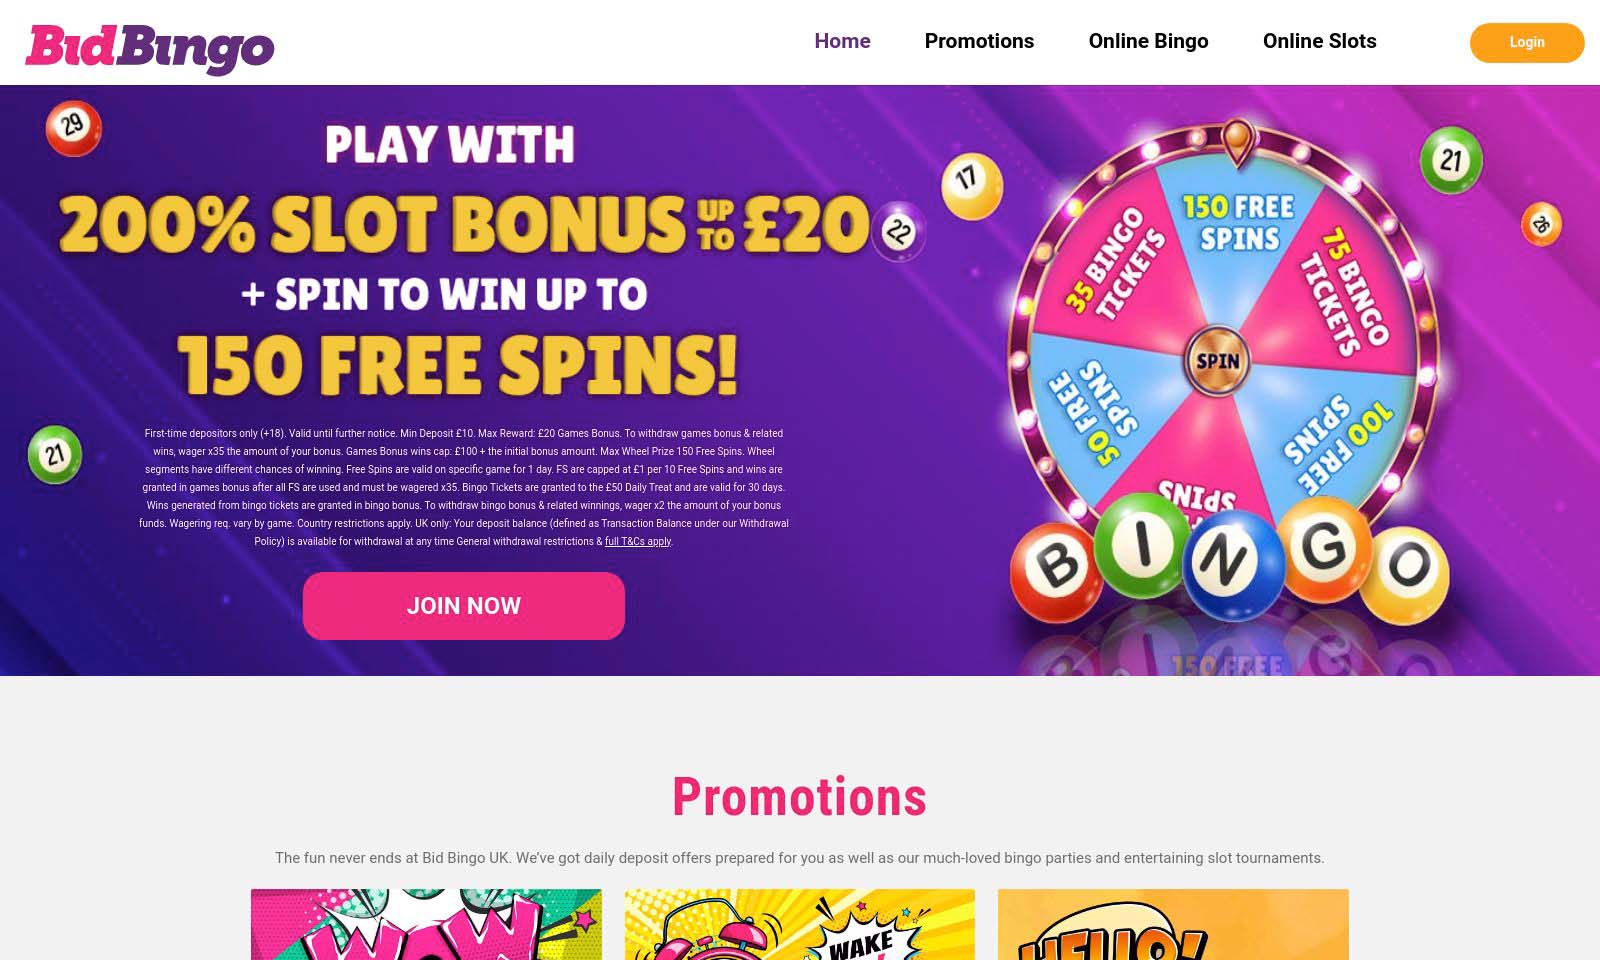Click the blue N bingo ball

point(1232,564)
